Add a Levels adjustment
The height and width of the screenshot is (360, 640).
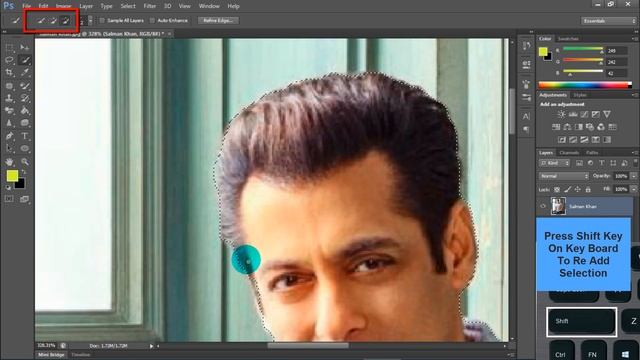(x=573, y=115)
